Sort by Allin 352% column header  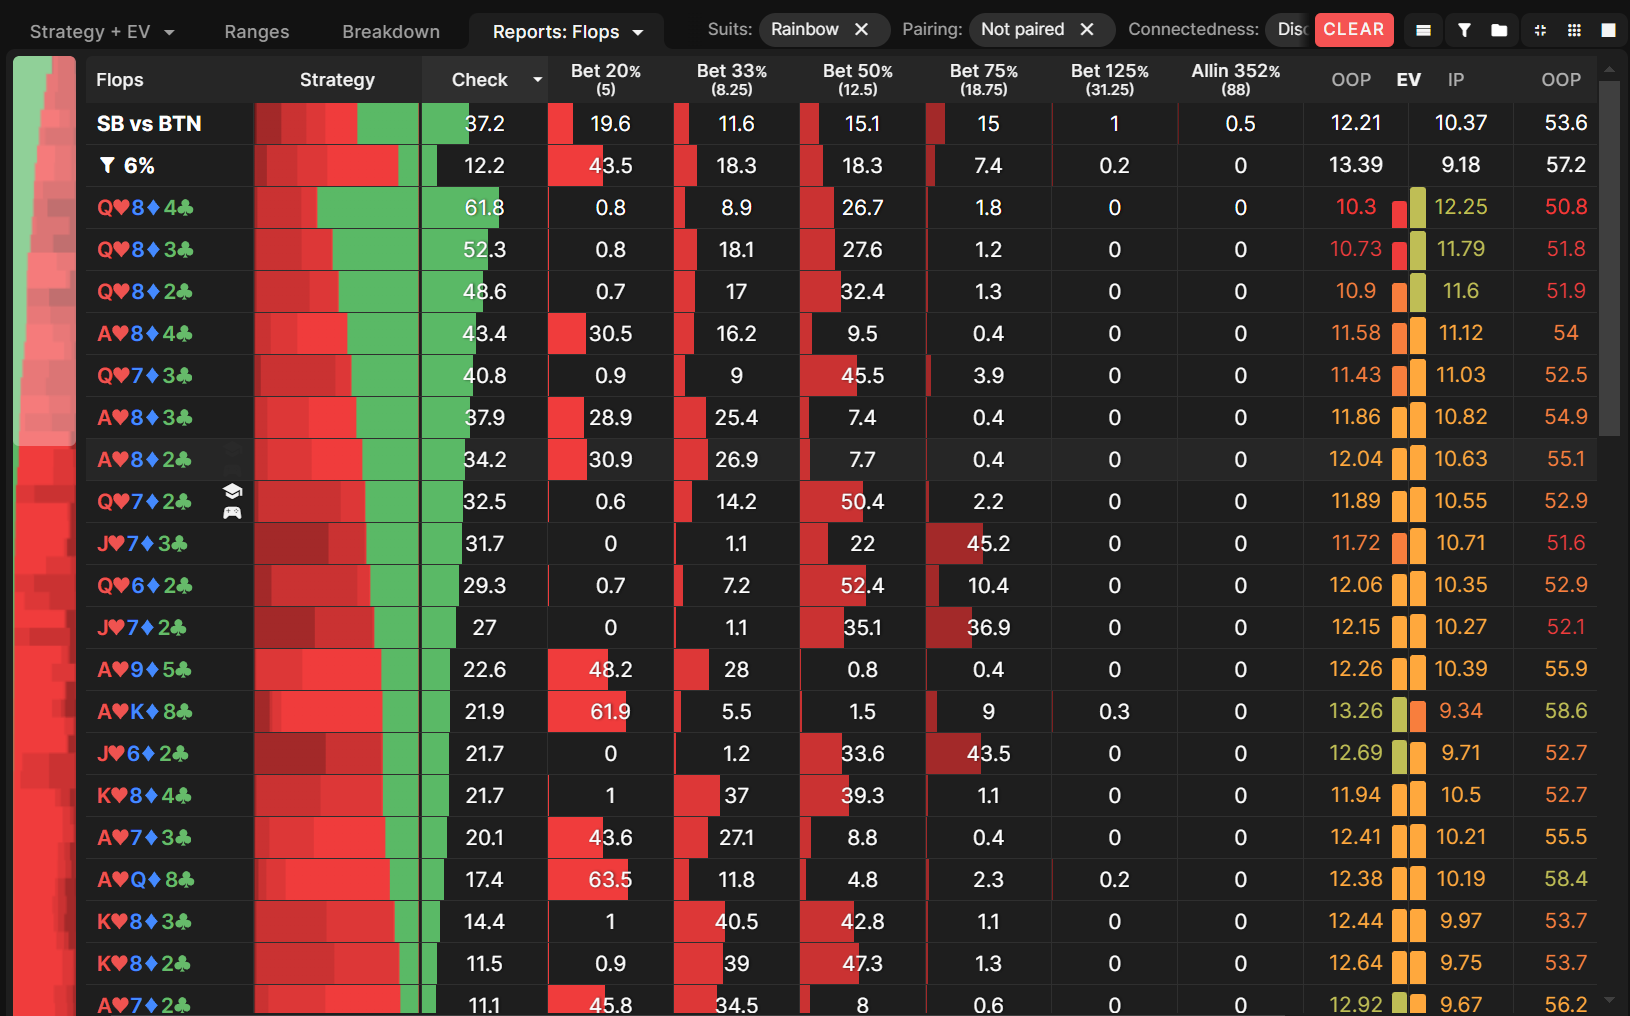[1236, 79]
